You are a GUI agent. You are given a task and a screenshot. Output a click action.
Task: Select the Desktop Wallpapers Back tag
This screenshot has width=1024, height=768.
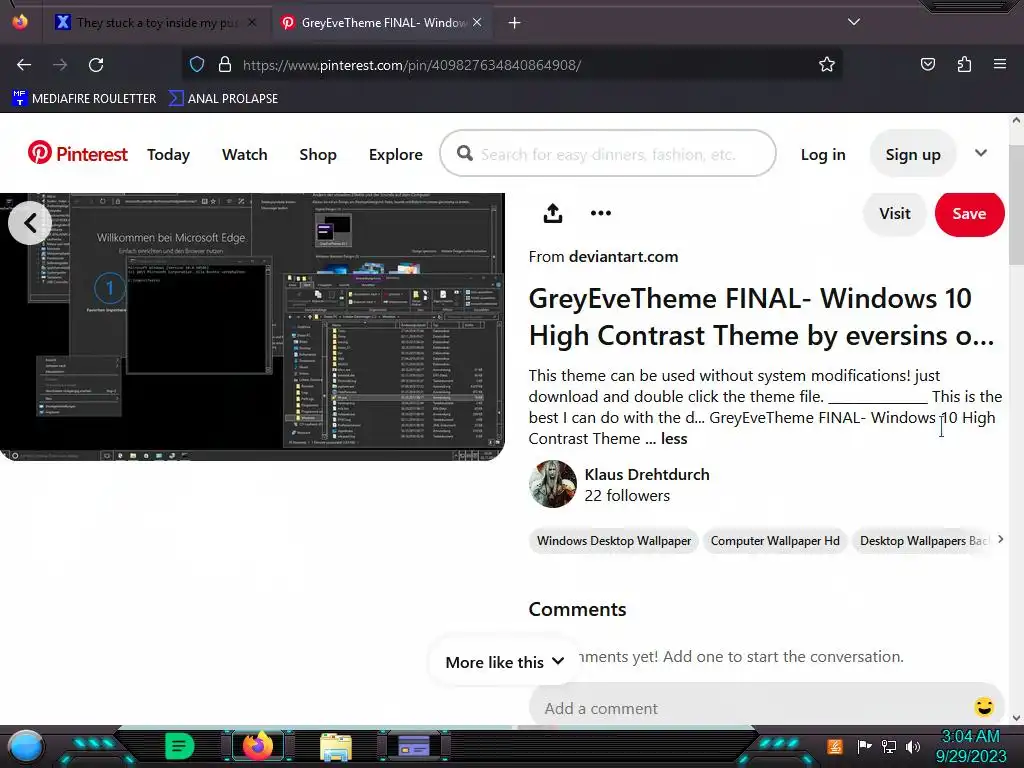(x=923, y=541)
